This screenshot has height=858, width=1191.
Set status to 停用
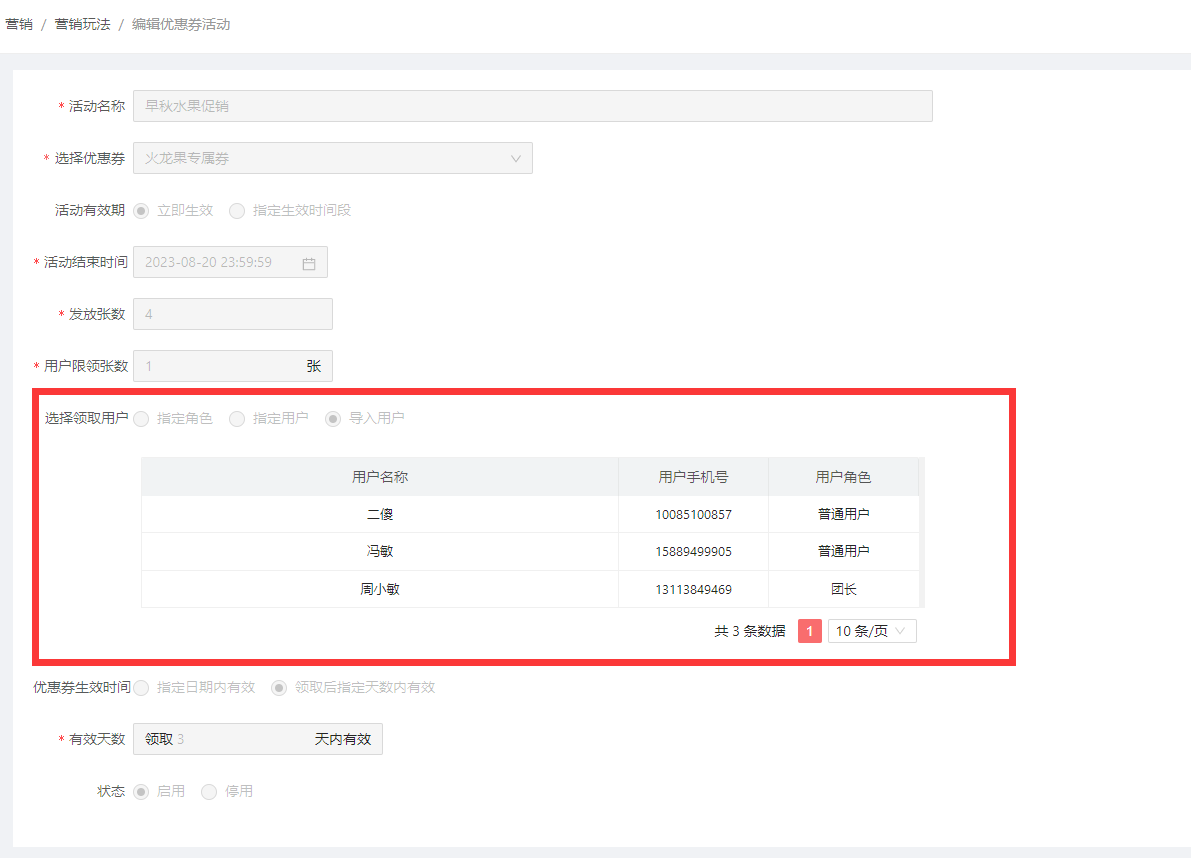click(209, 792)
